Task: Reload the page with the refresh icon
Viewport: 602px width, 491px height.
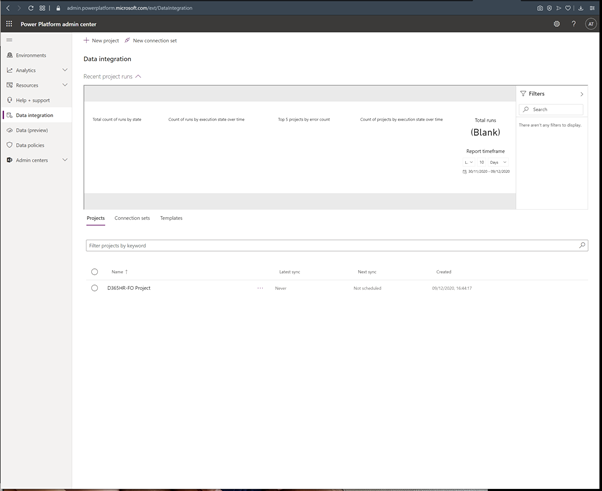Action: click(x=31, y=8)
